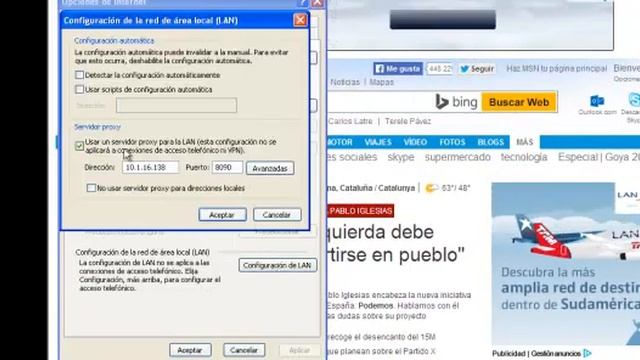
Task: Click the 'PABLO IGLESIAS' red label
Action: (x=361, y=211)
